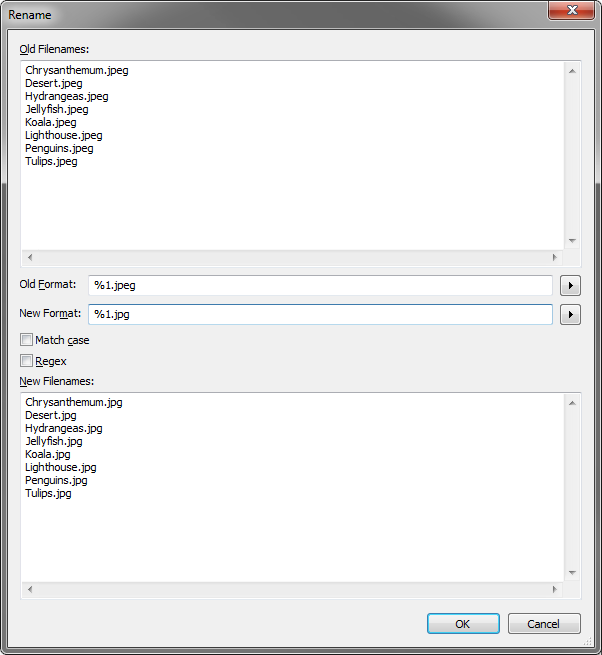Select Chrysanthemum.jpeg in Old Filenames

pyautogui.click(x=77, y=70)
